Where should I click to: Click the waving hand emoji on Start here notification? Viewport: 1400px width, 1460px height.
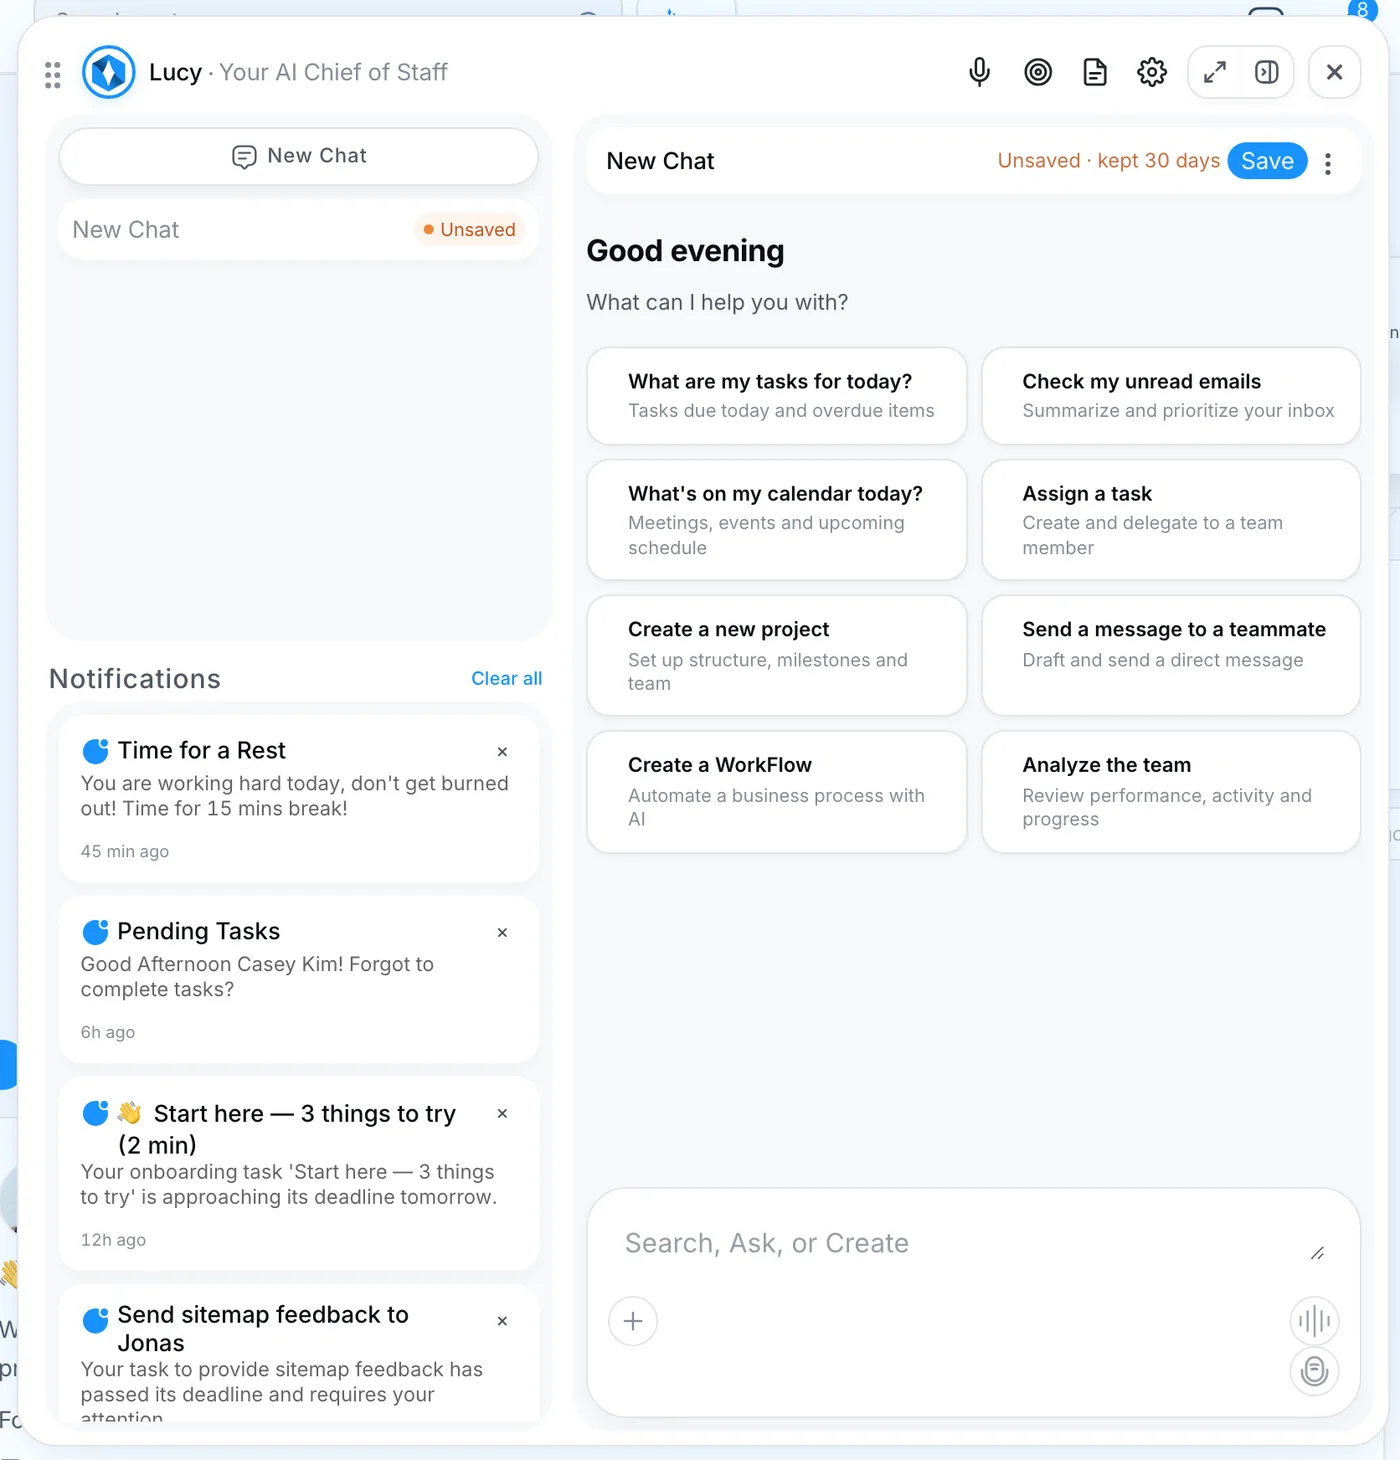pyautogui.click(x=129, y=1113)
